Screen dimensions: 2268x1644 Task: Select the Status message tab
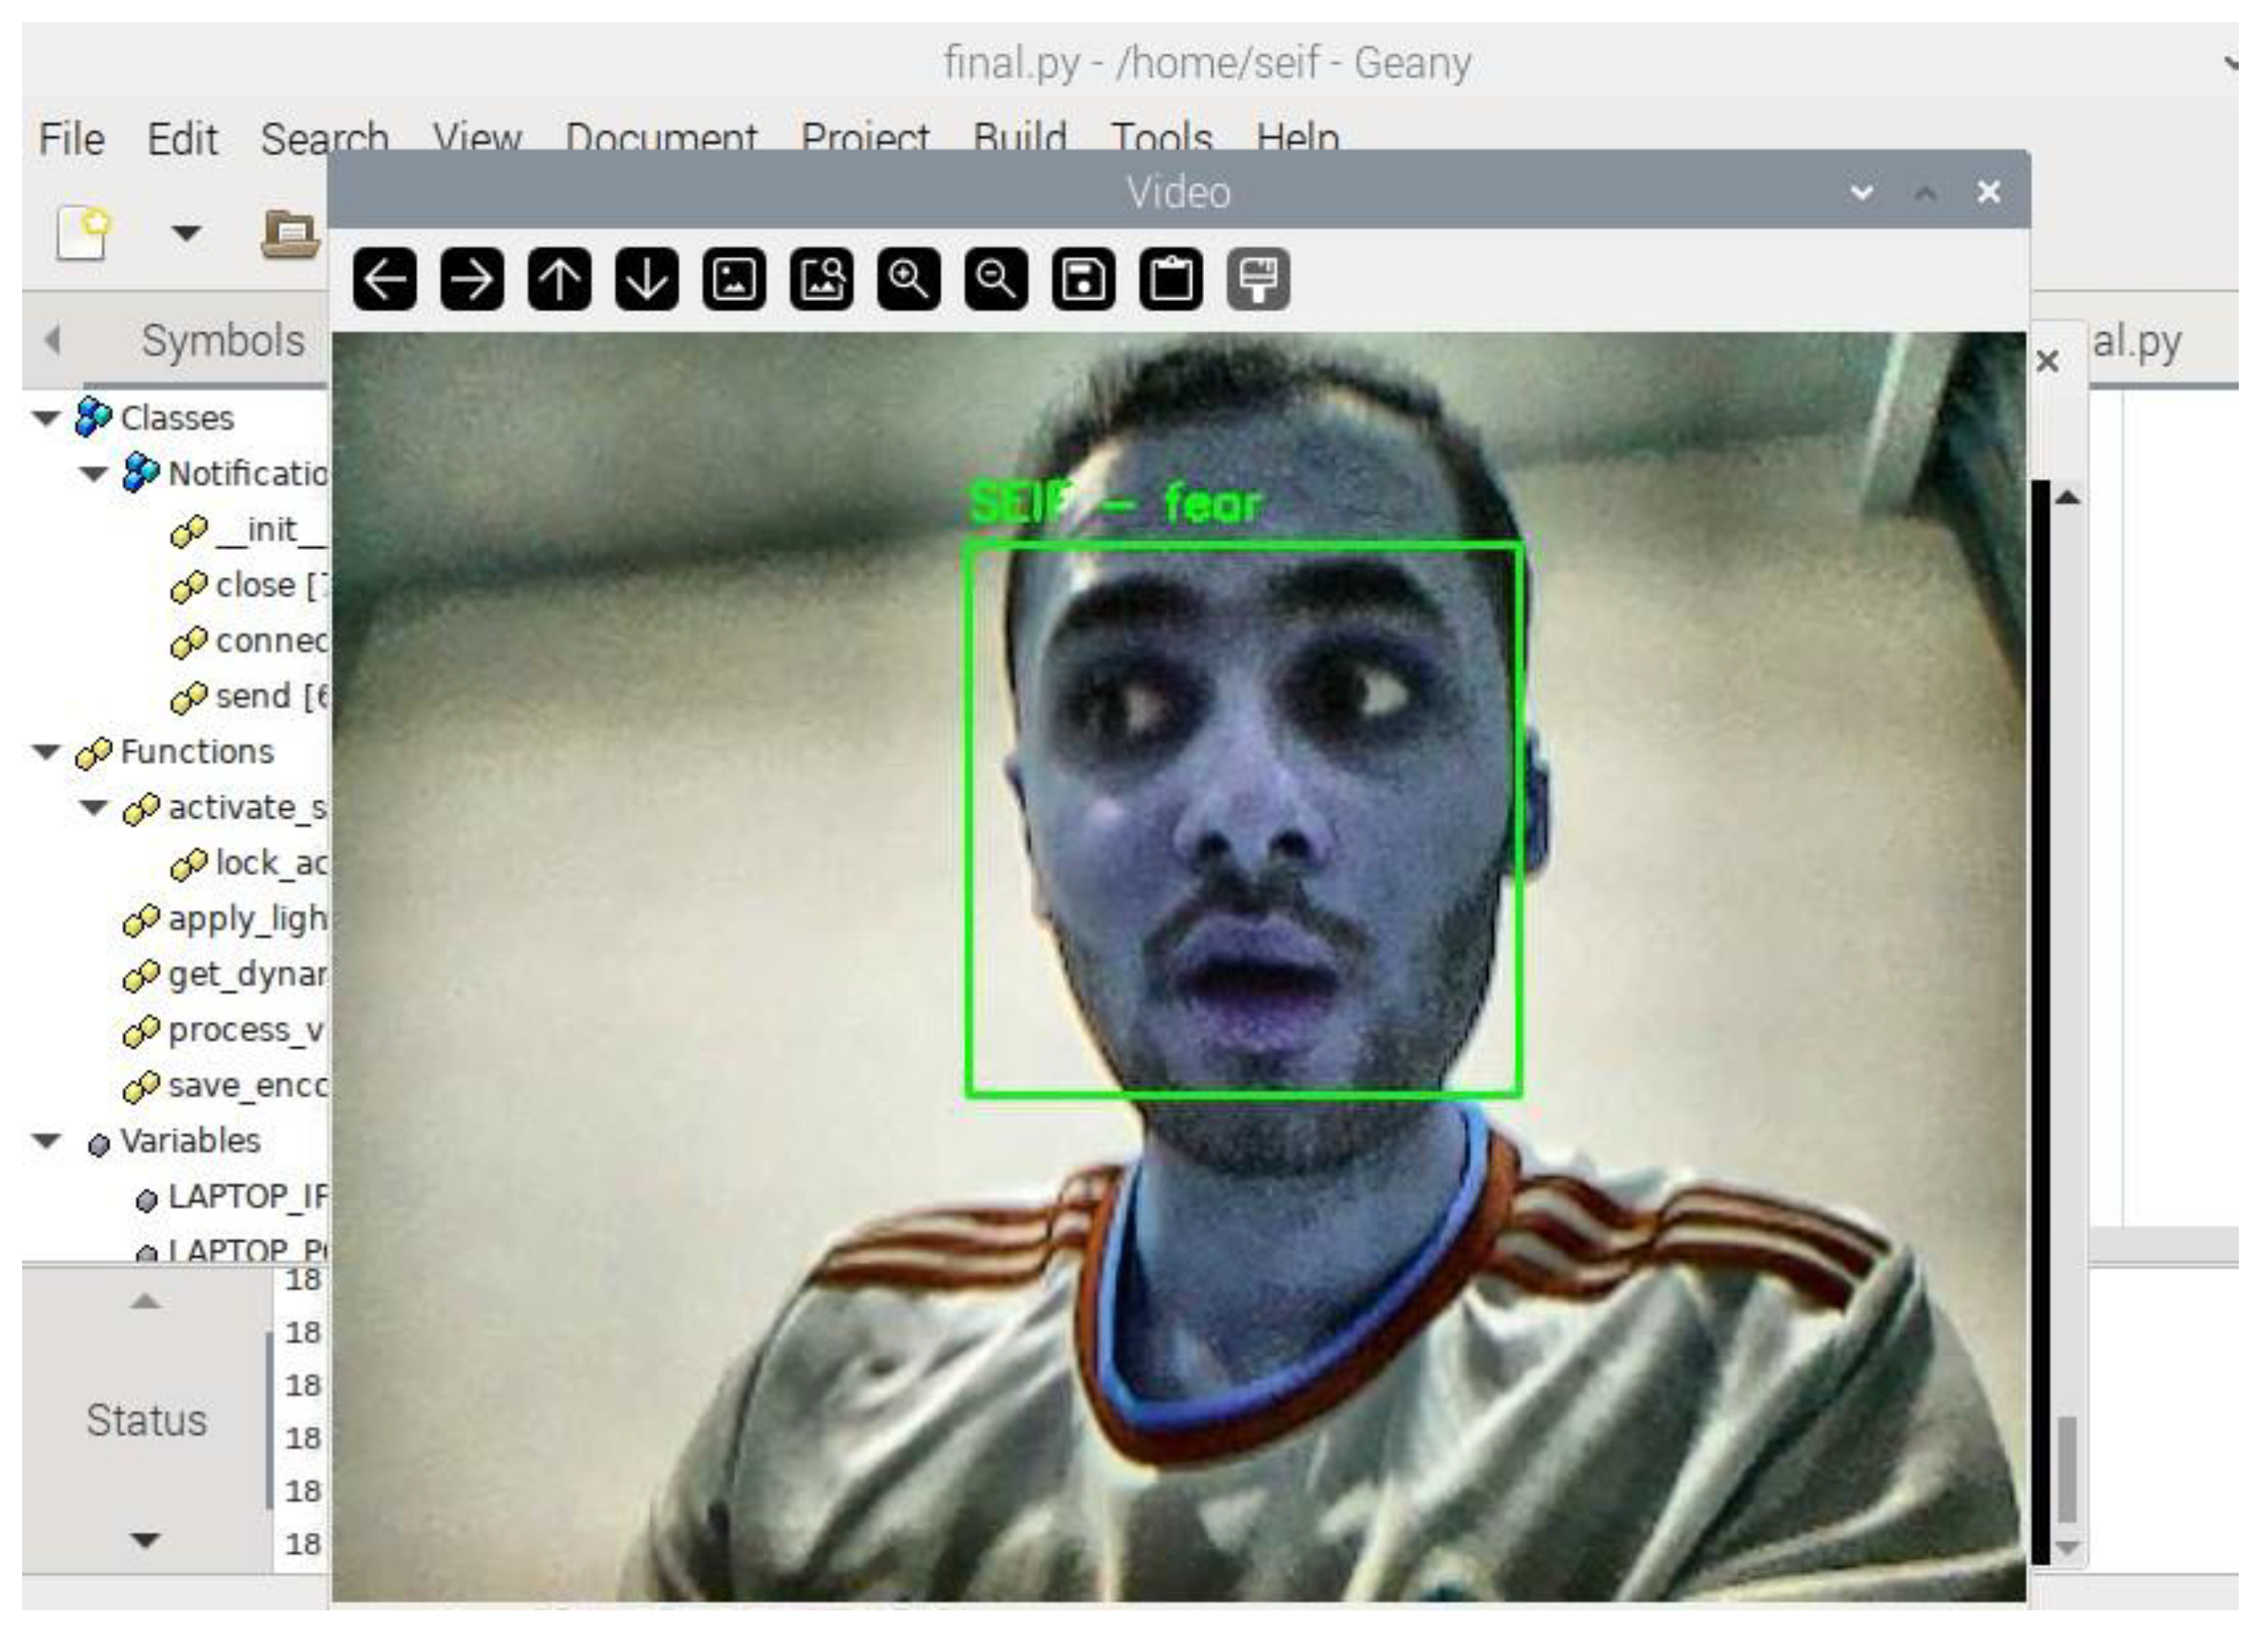coord(146,1420)
